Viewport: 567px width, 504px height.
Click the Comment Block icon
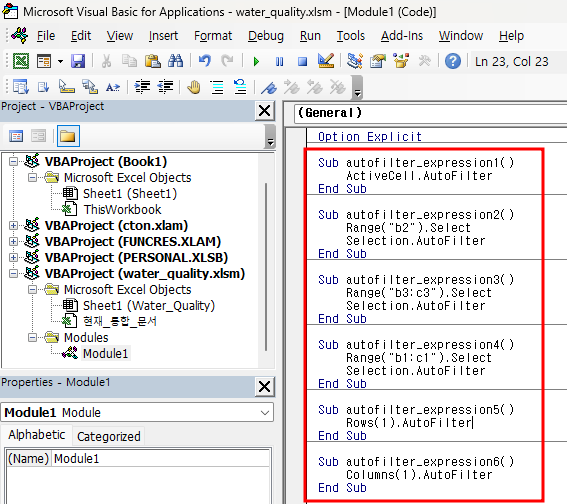point(217,87)
